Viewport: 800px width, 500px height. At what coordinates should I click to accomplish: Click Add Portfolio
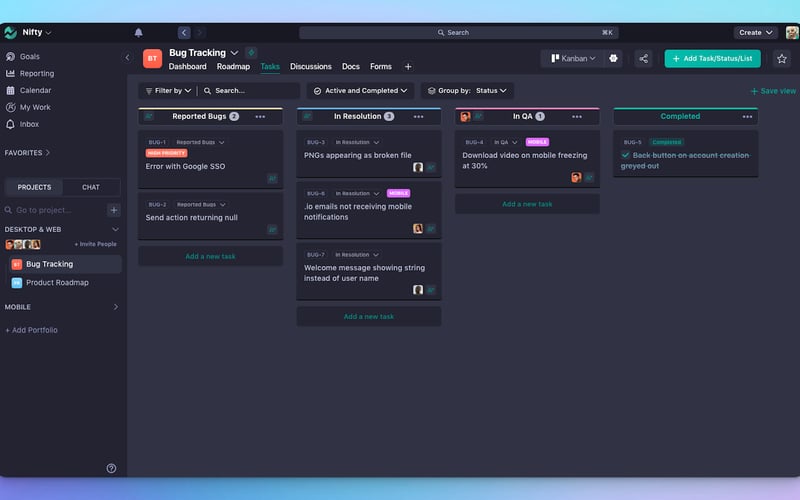point(31,330)
